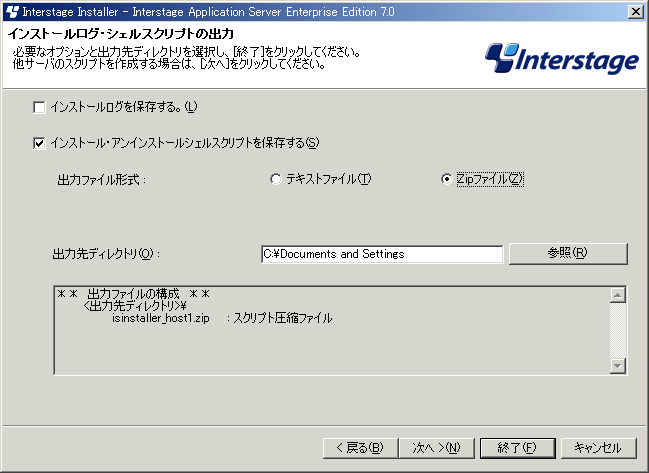Click the スクリプト圧縮ファイル description text
Viewport: 649px width, 473px height.
pyautogui.click(x=283, y=318)
